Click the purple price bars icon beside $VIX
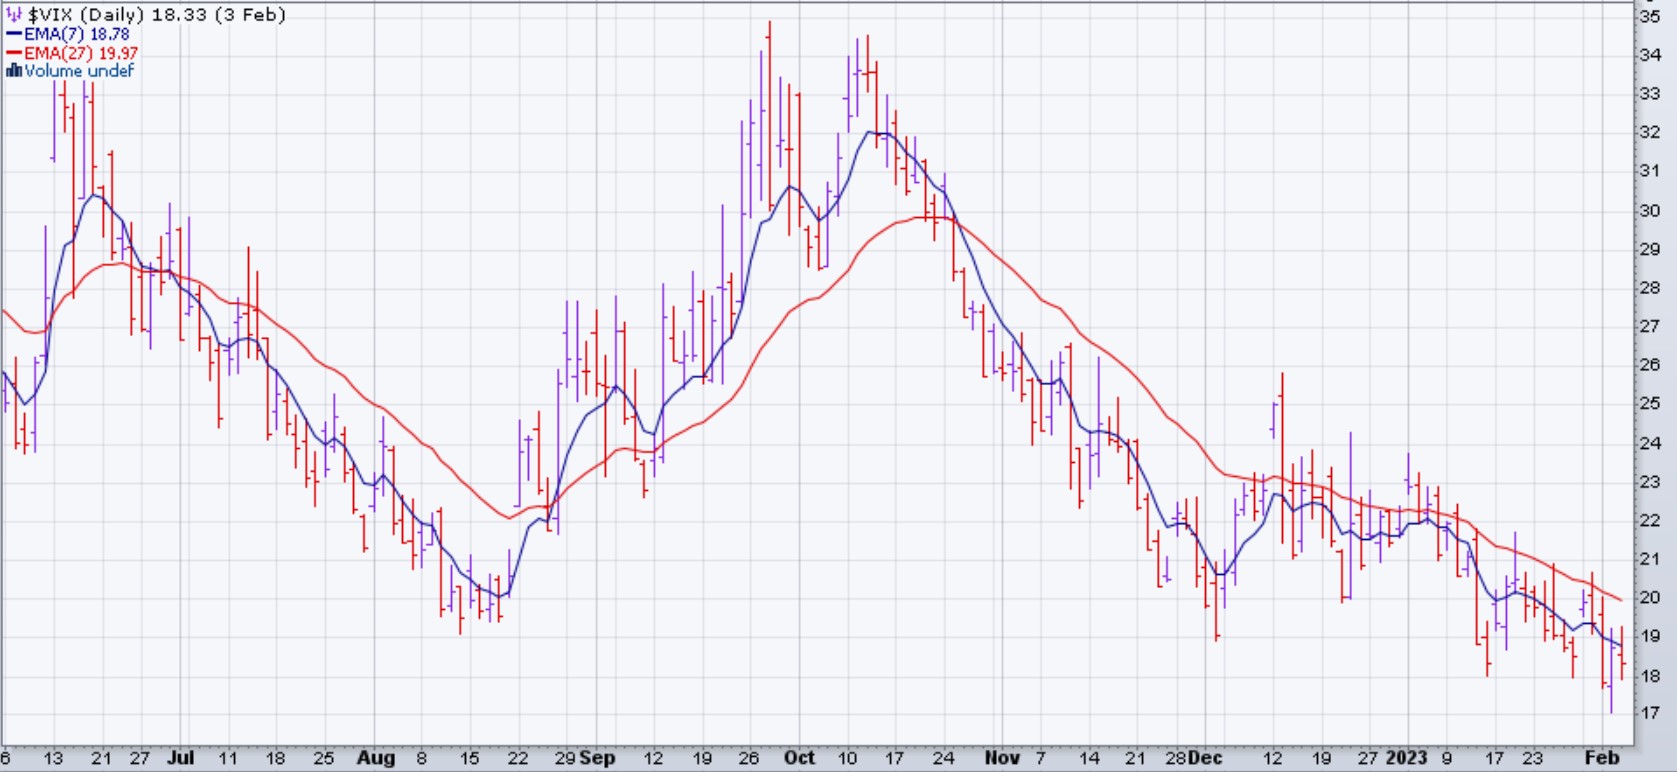This screenshot has width=1677, height=772. [x=14, y=15]
